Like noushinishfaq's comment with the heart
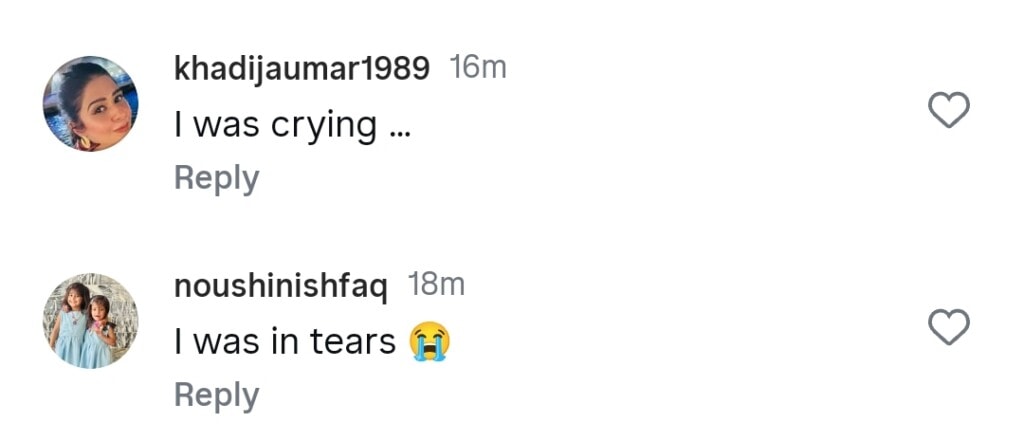The width and height of the screenshot is (1024, 441). tap(949, 327)
